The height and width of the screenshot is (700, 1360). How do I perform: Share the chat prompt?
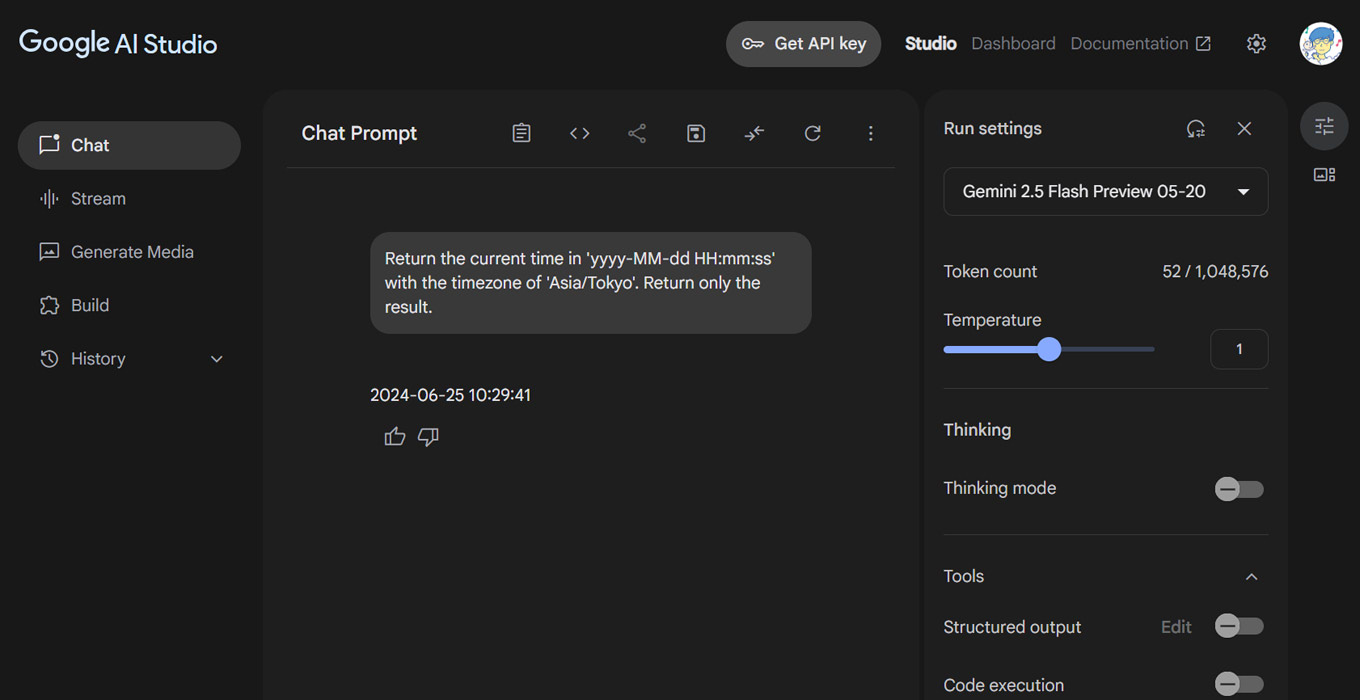coord(637,133)
